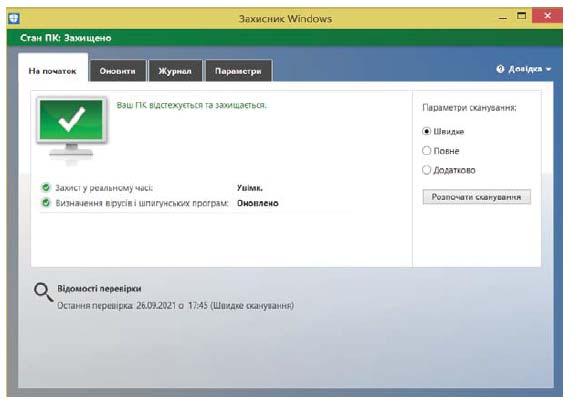This screenshot has height=407, width=580.
Task: Select the На початок tab
Action: point(53,71)
